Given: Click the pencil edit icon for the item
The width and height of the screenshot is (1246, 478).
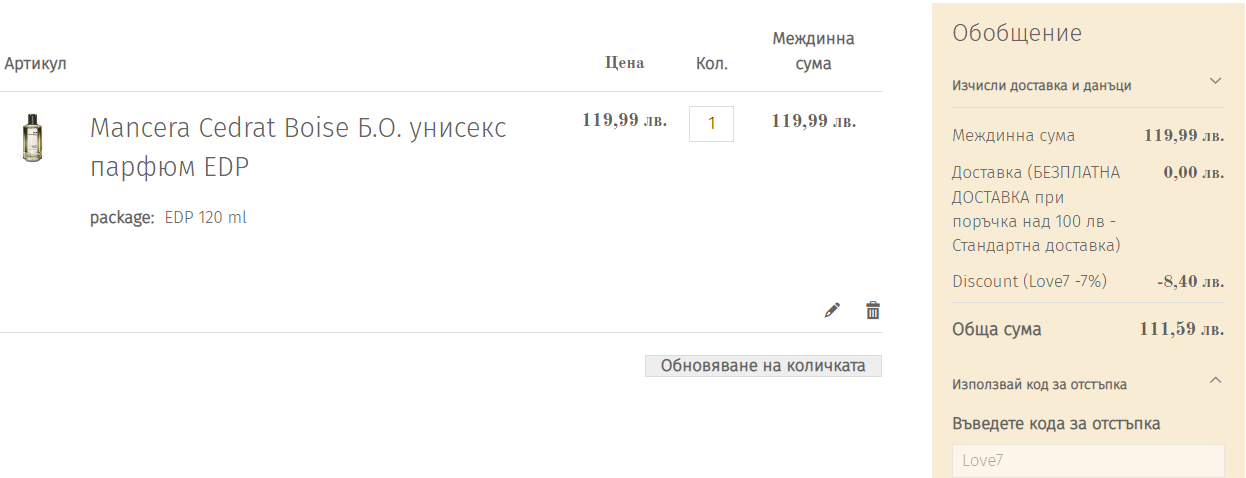Looking at the screenshot, I should [x=832, y=311].
